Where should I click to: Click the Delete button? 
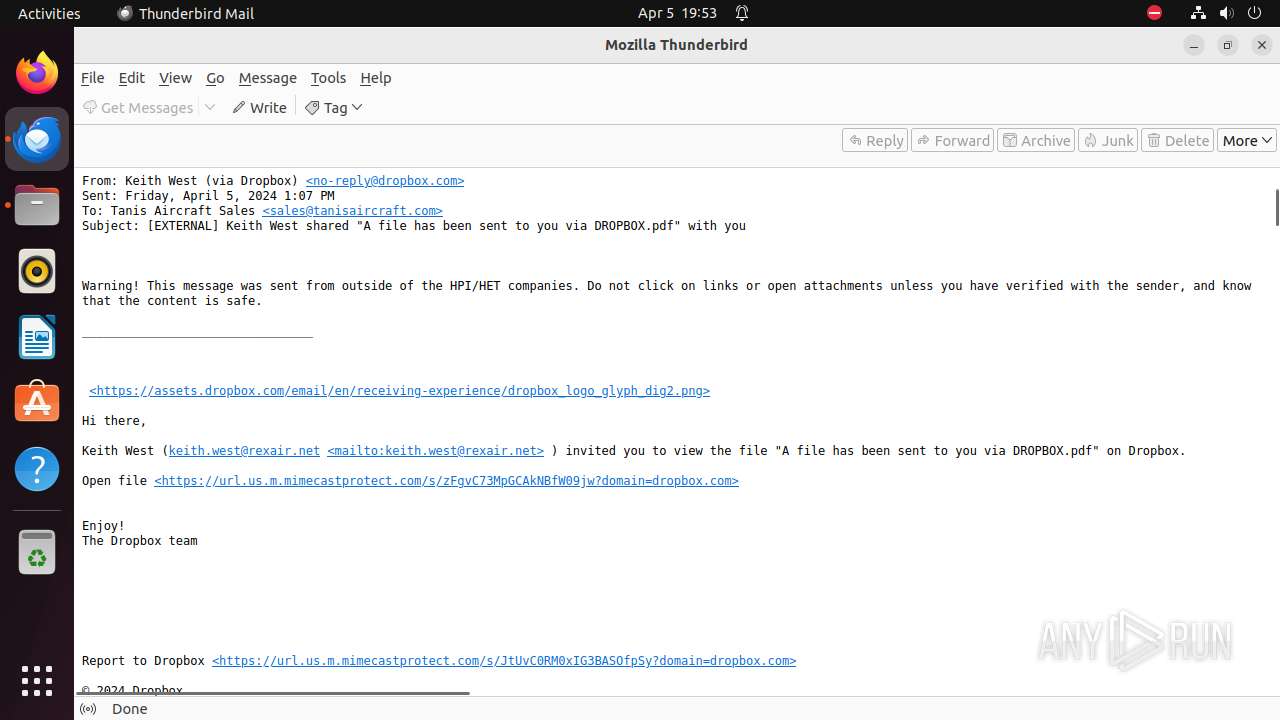(1178, 140)
